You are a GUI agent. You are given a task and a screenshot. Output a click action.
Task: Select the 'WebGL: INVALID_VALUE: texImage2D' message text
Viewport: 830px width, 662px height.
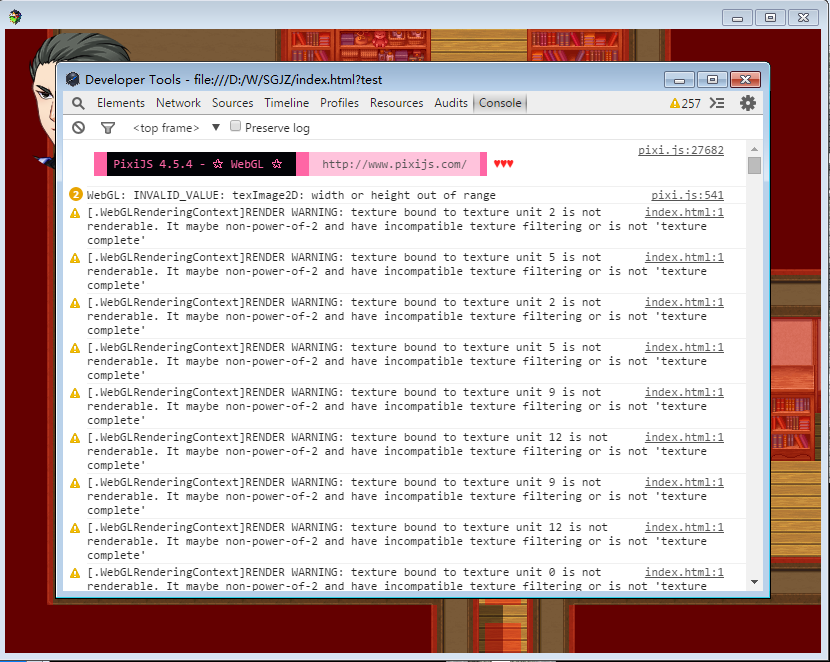tap(291, 195)
